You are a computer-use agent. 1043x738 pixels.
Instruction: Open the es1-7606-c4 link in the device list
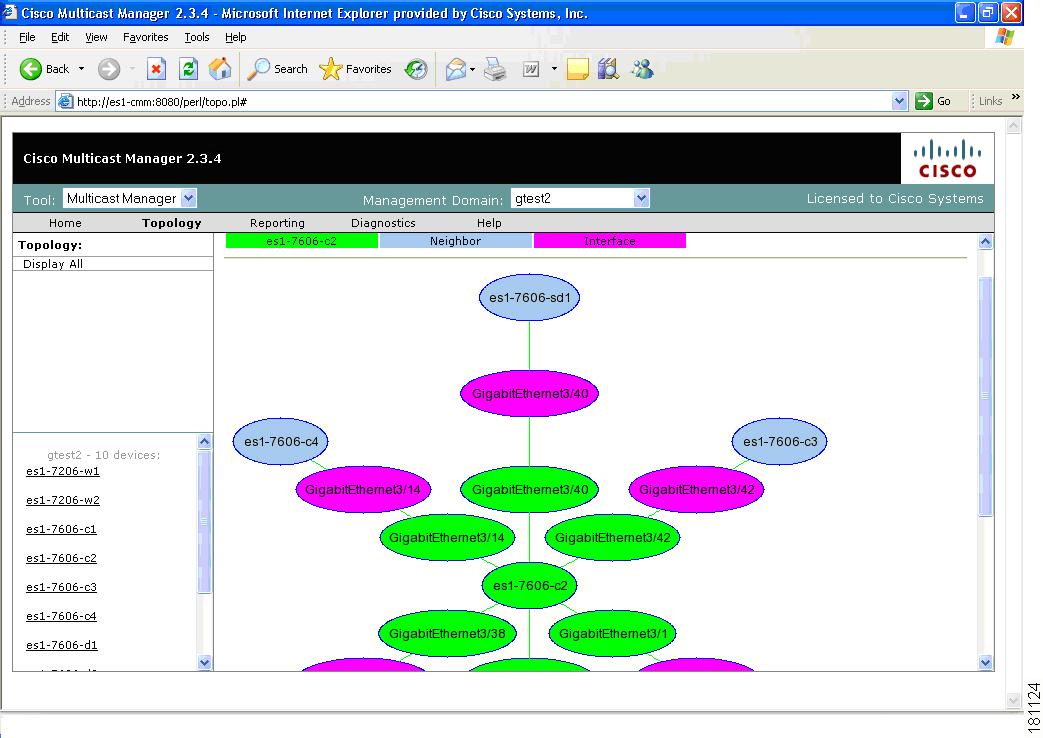pyautogui.click(x=61, y=616)
